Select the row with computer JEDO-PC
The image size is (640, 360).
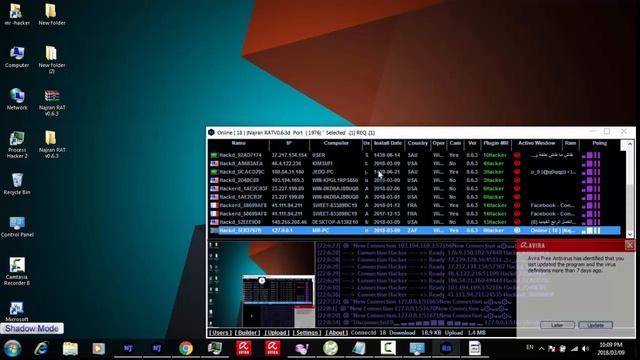414,172
